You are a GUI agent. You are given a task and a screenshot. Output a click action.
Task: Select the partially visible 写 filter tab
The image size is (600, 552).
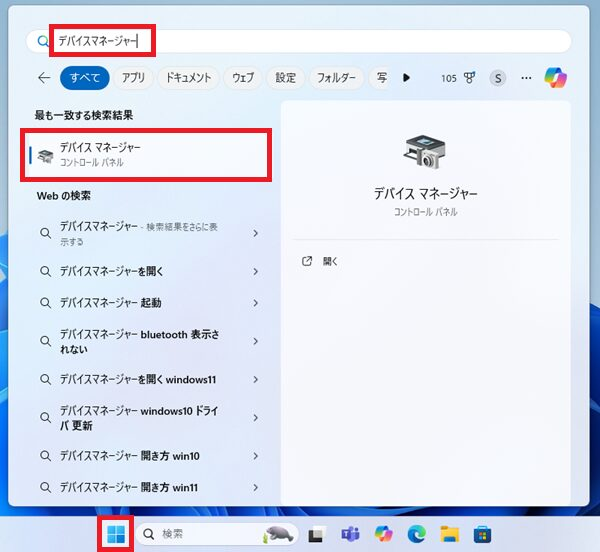pyautogui.click(x=380, y=78)
